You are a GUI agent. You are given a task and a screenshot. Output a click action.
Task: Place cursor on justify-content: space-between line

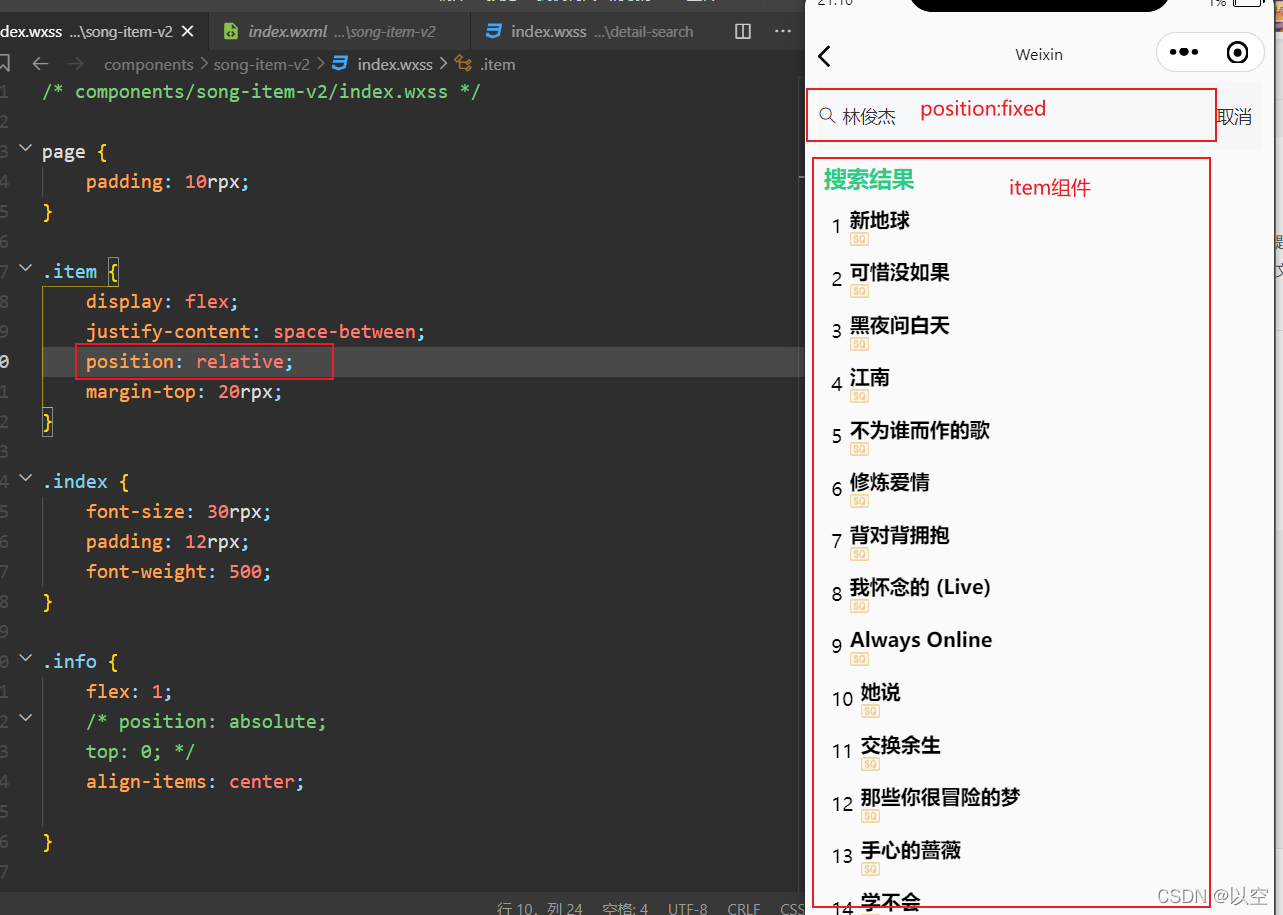tap(256, 331)
